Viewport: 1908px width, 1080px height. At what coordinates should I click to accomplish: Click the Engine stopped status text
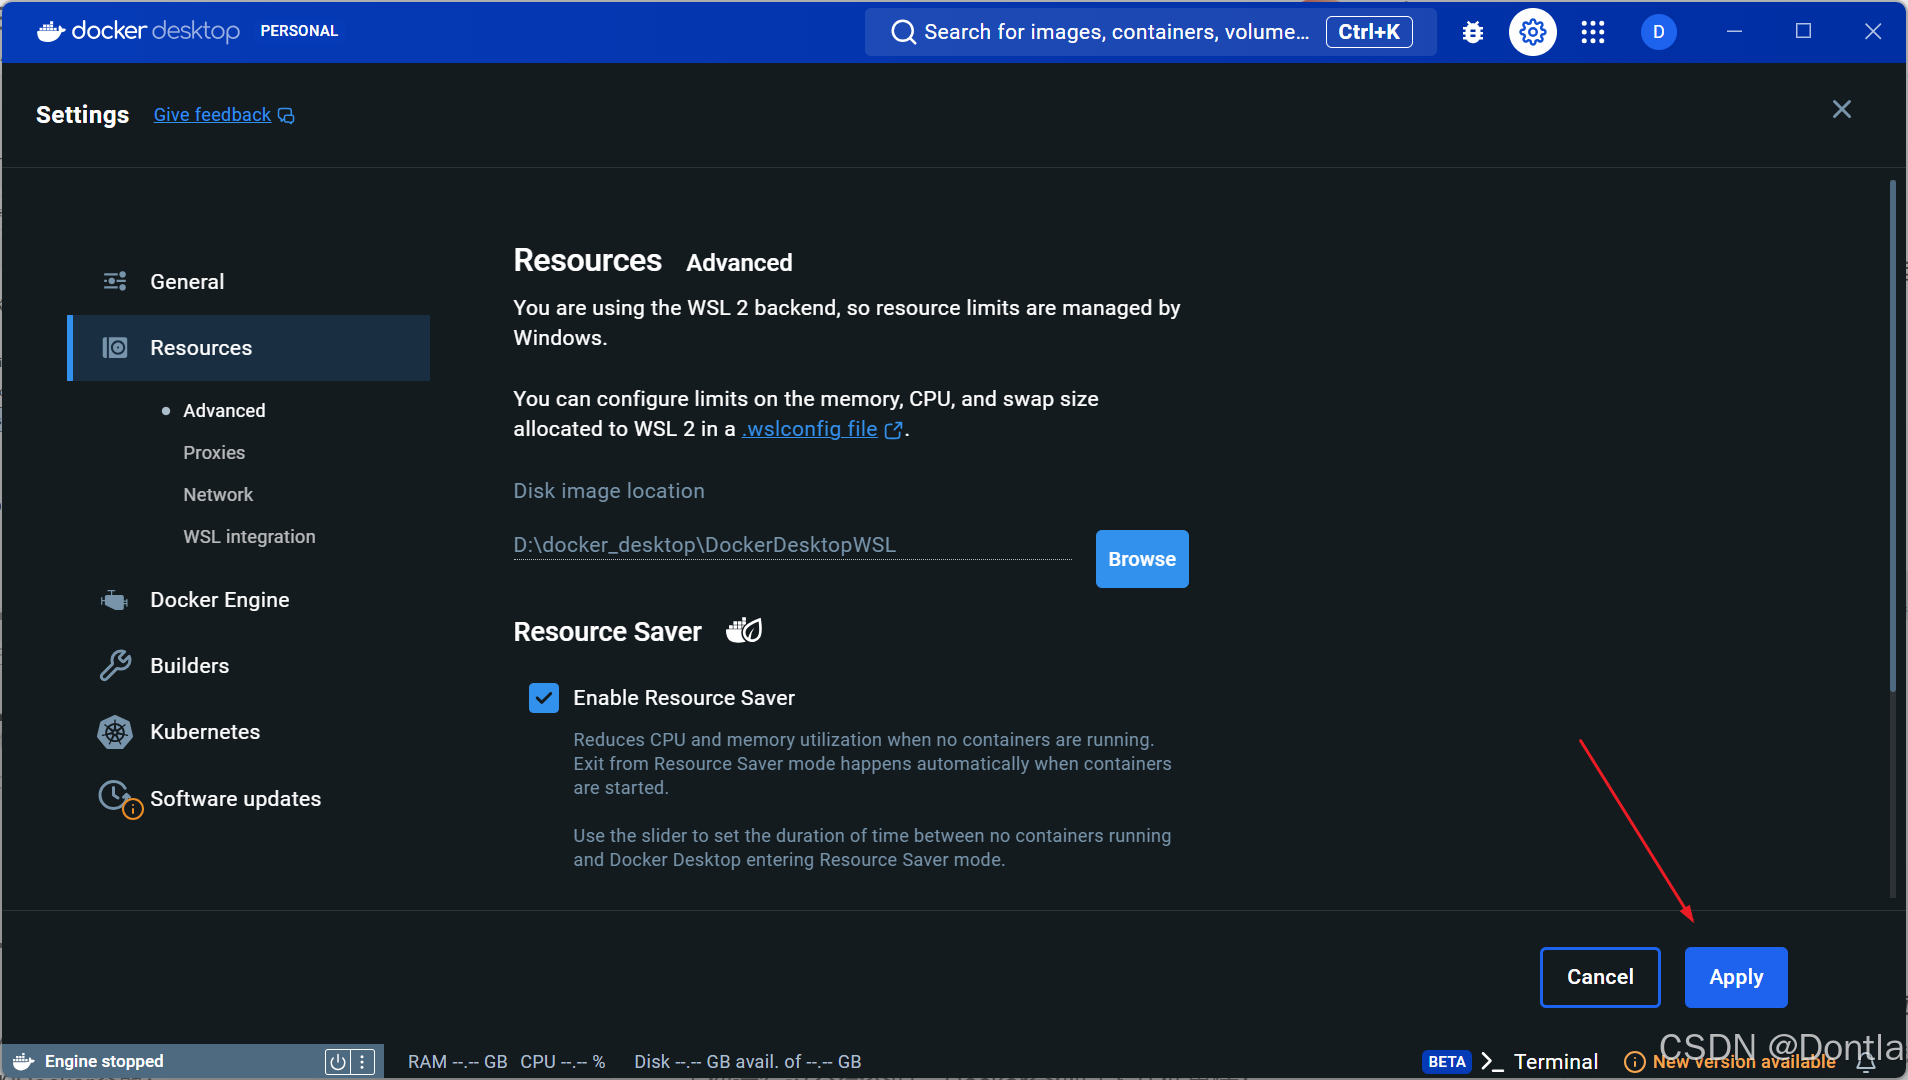[x=104, y=1062]
